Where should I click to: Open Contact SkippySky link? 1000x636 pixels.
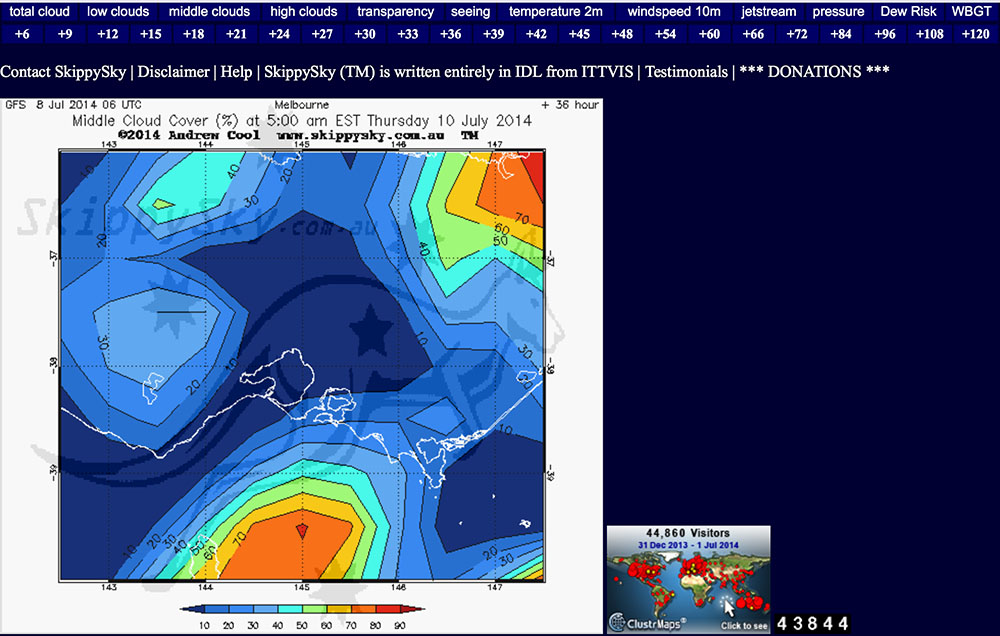coord(63,72)
